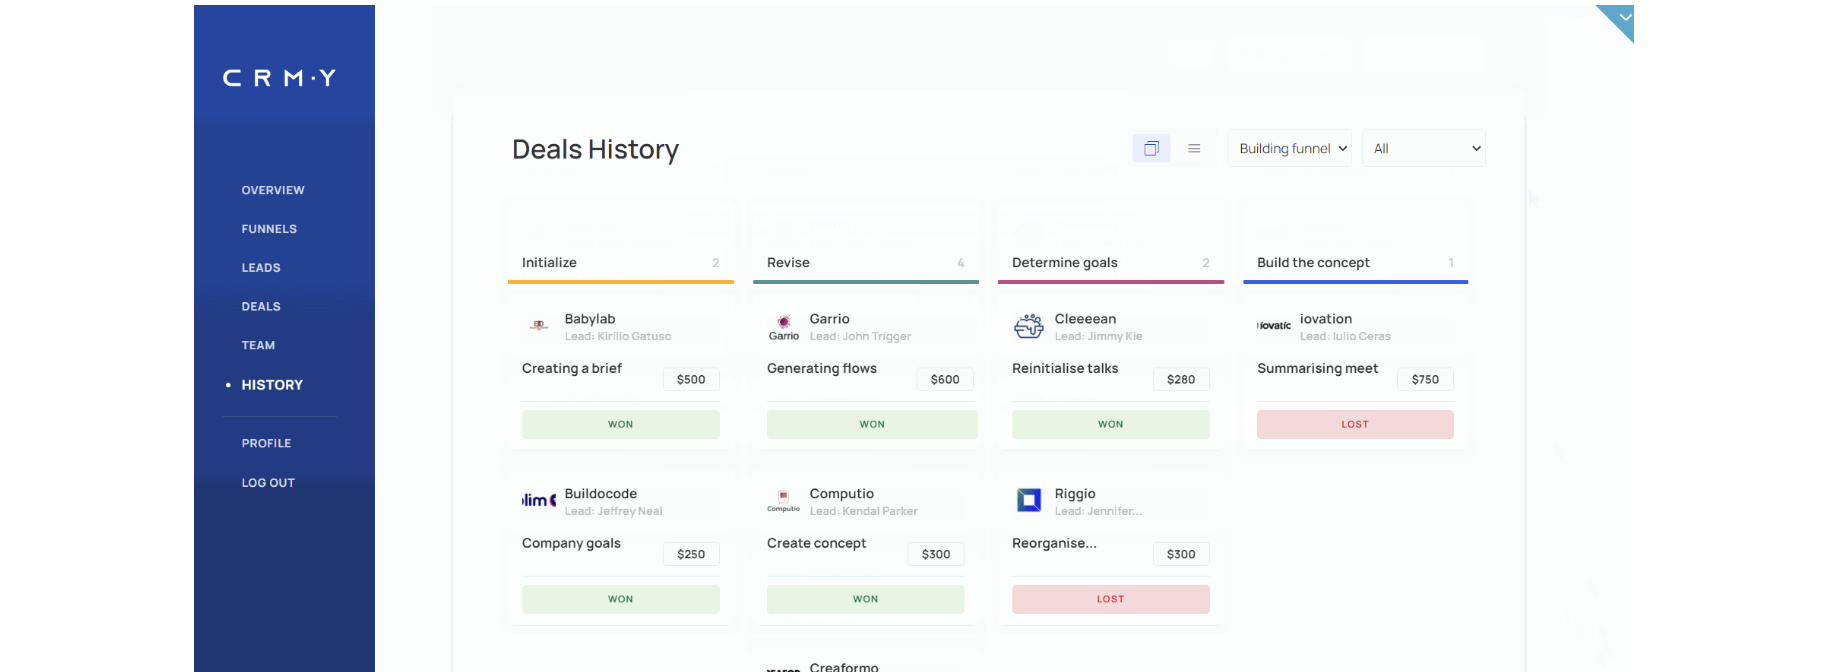Viewport: 1830px width, 672px height.
Task: Click the $500 amount on Babylab deal
Action: (691, 379)
